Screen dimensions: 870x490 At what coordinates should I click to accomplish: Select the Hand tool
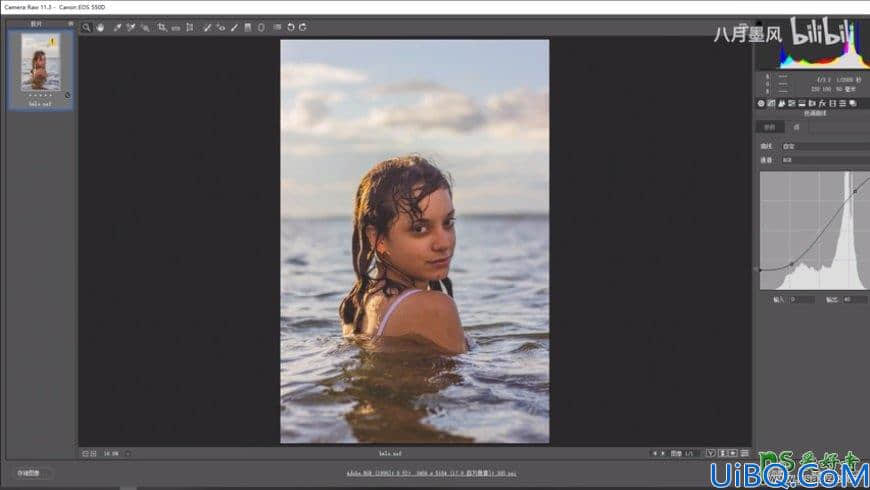(x=100, y=27)
